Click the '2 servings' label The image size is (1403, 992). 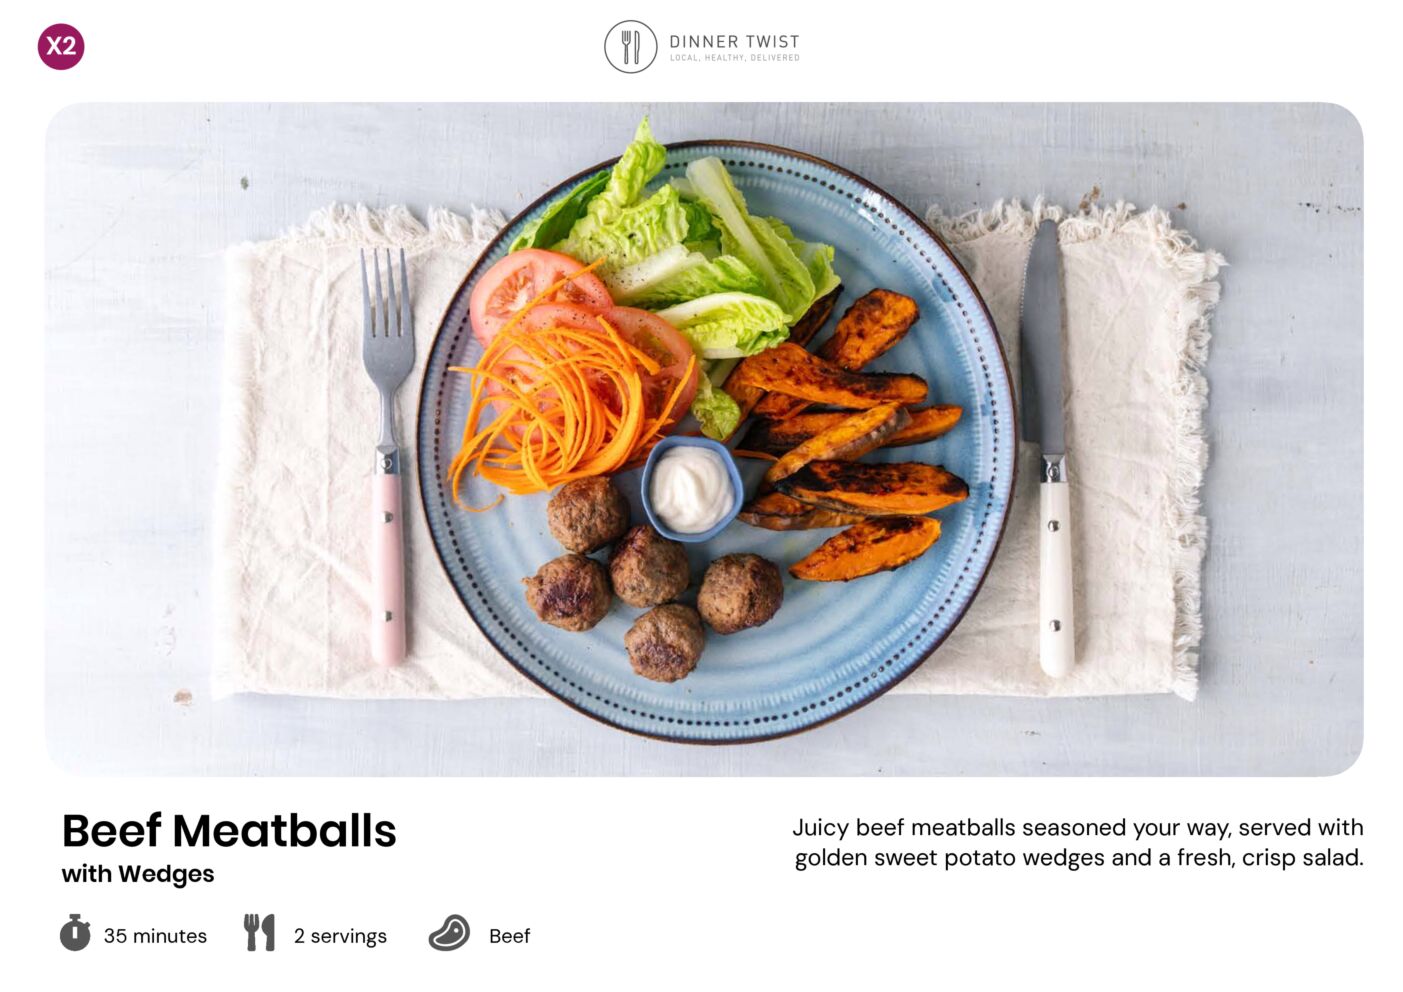[x=340, y=936]
